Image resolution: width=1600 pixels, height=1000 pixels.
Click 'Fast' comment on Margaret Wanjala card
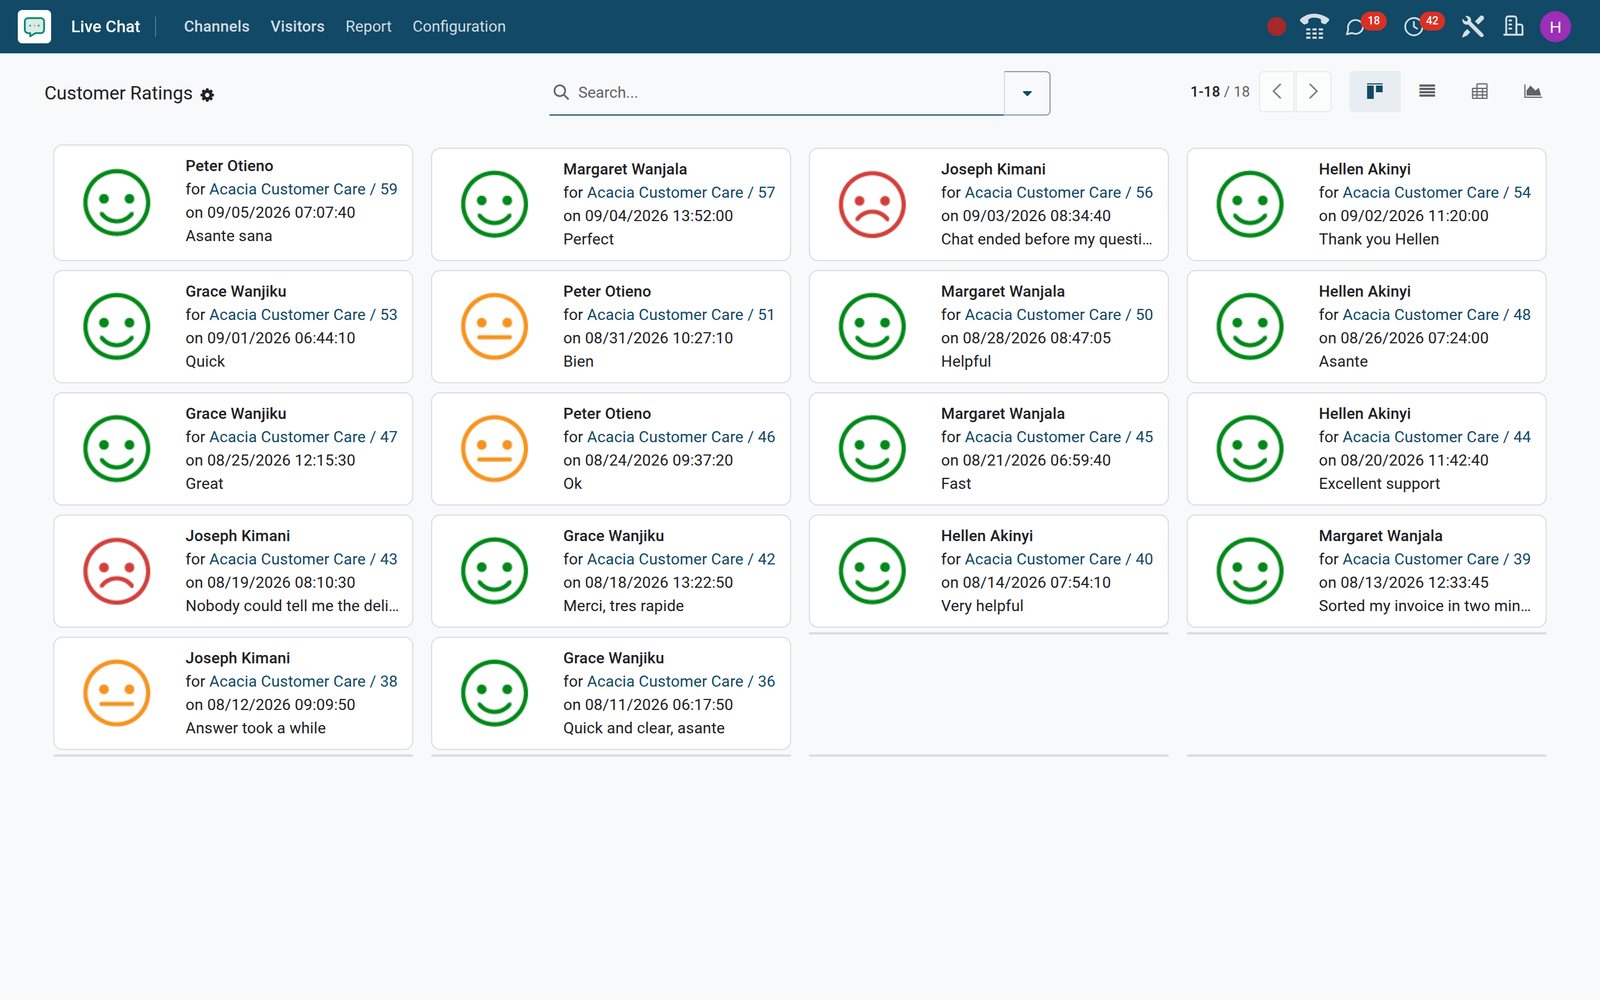tap(956, 483)
